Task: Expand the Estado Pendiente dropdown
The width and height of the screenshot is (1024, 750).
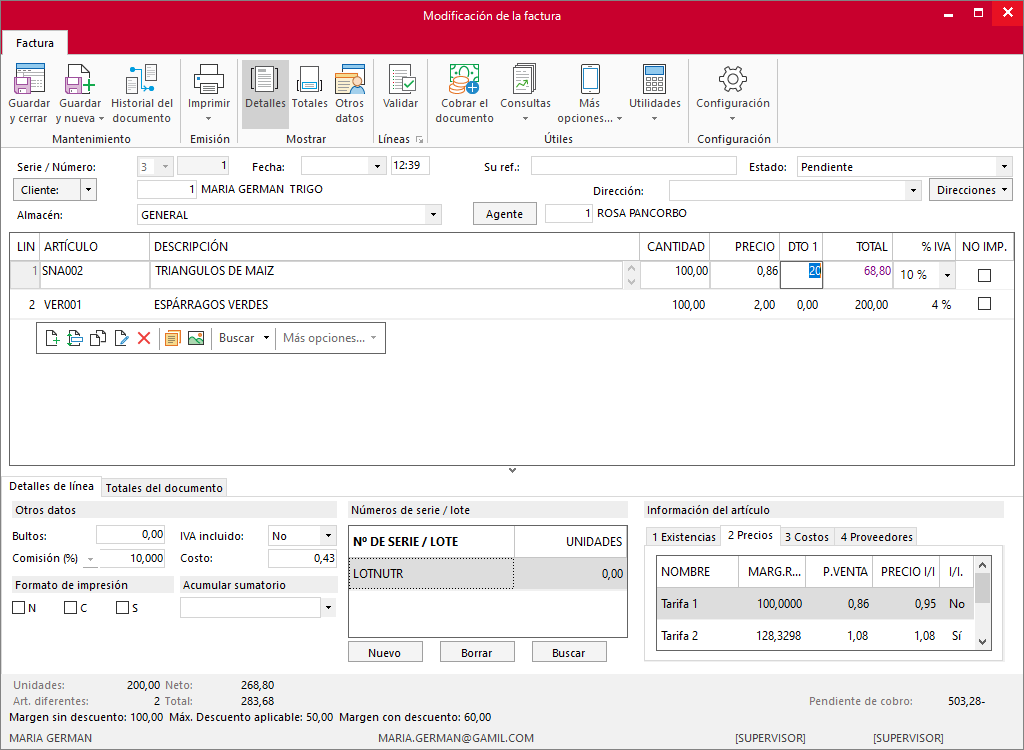Action: 1004,167
